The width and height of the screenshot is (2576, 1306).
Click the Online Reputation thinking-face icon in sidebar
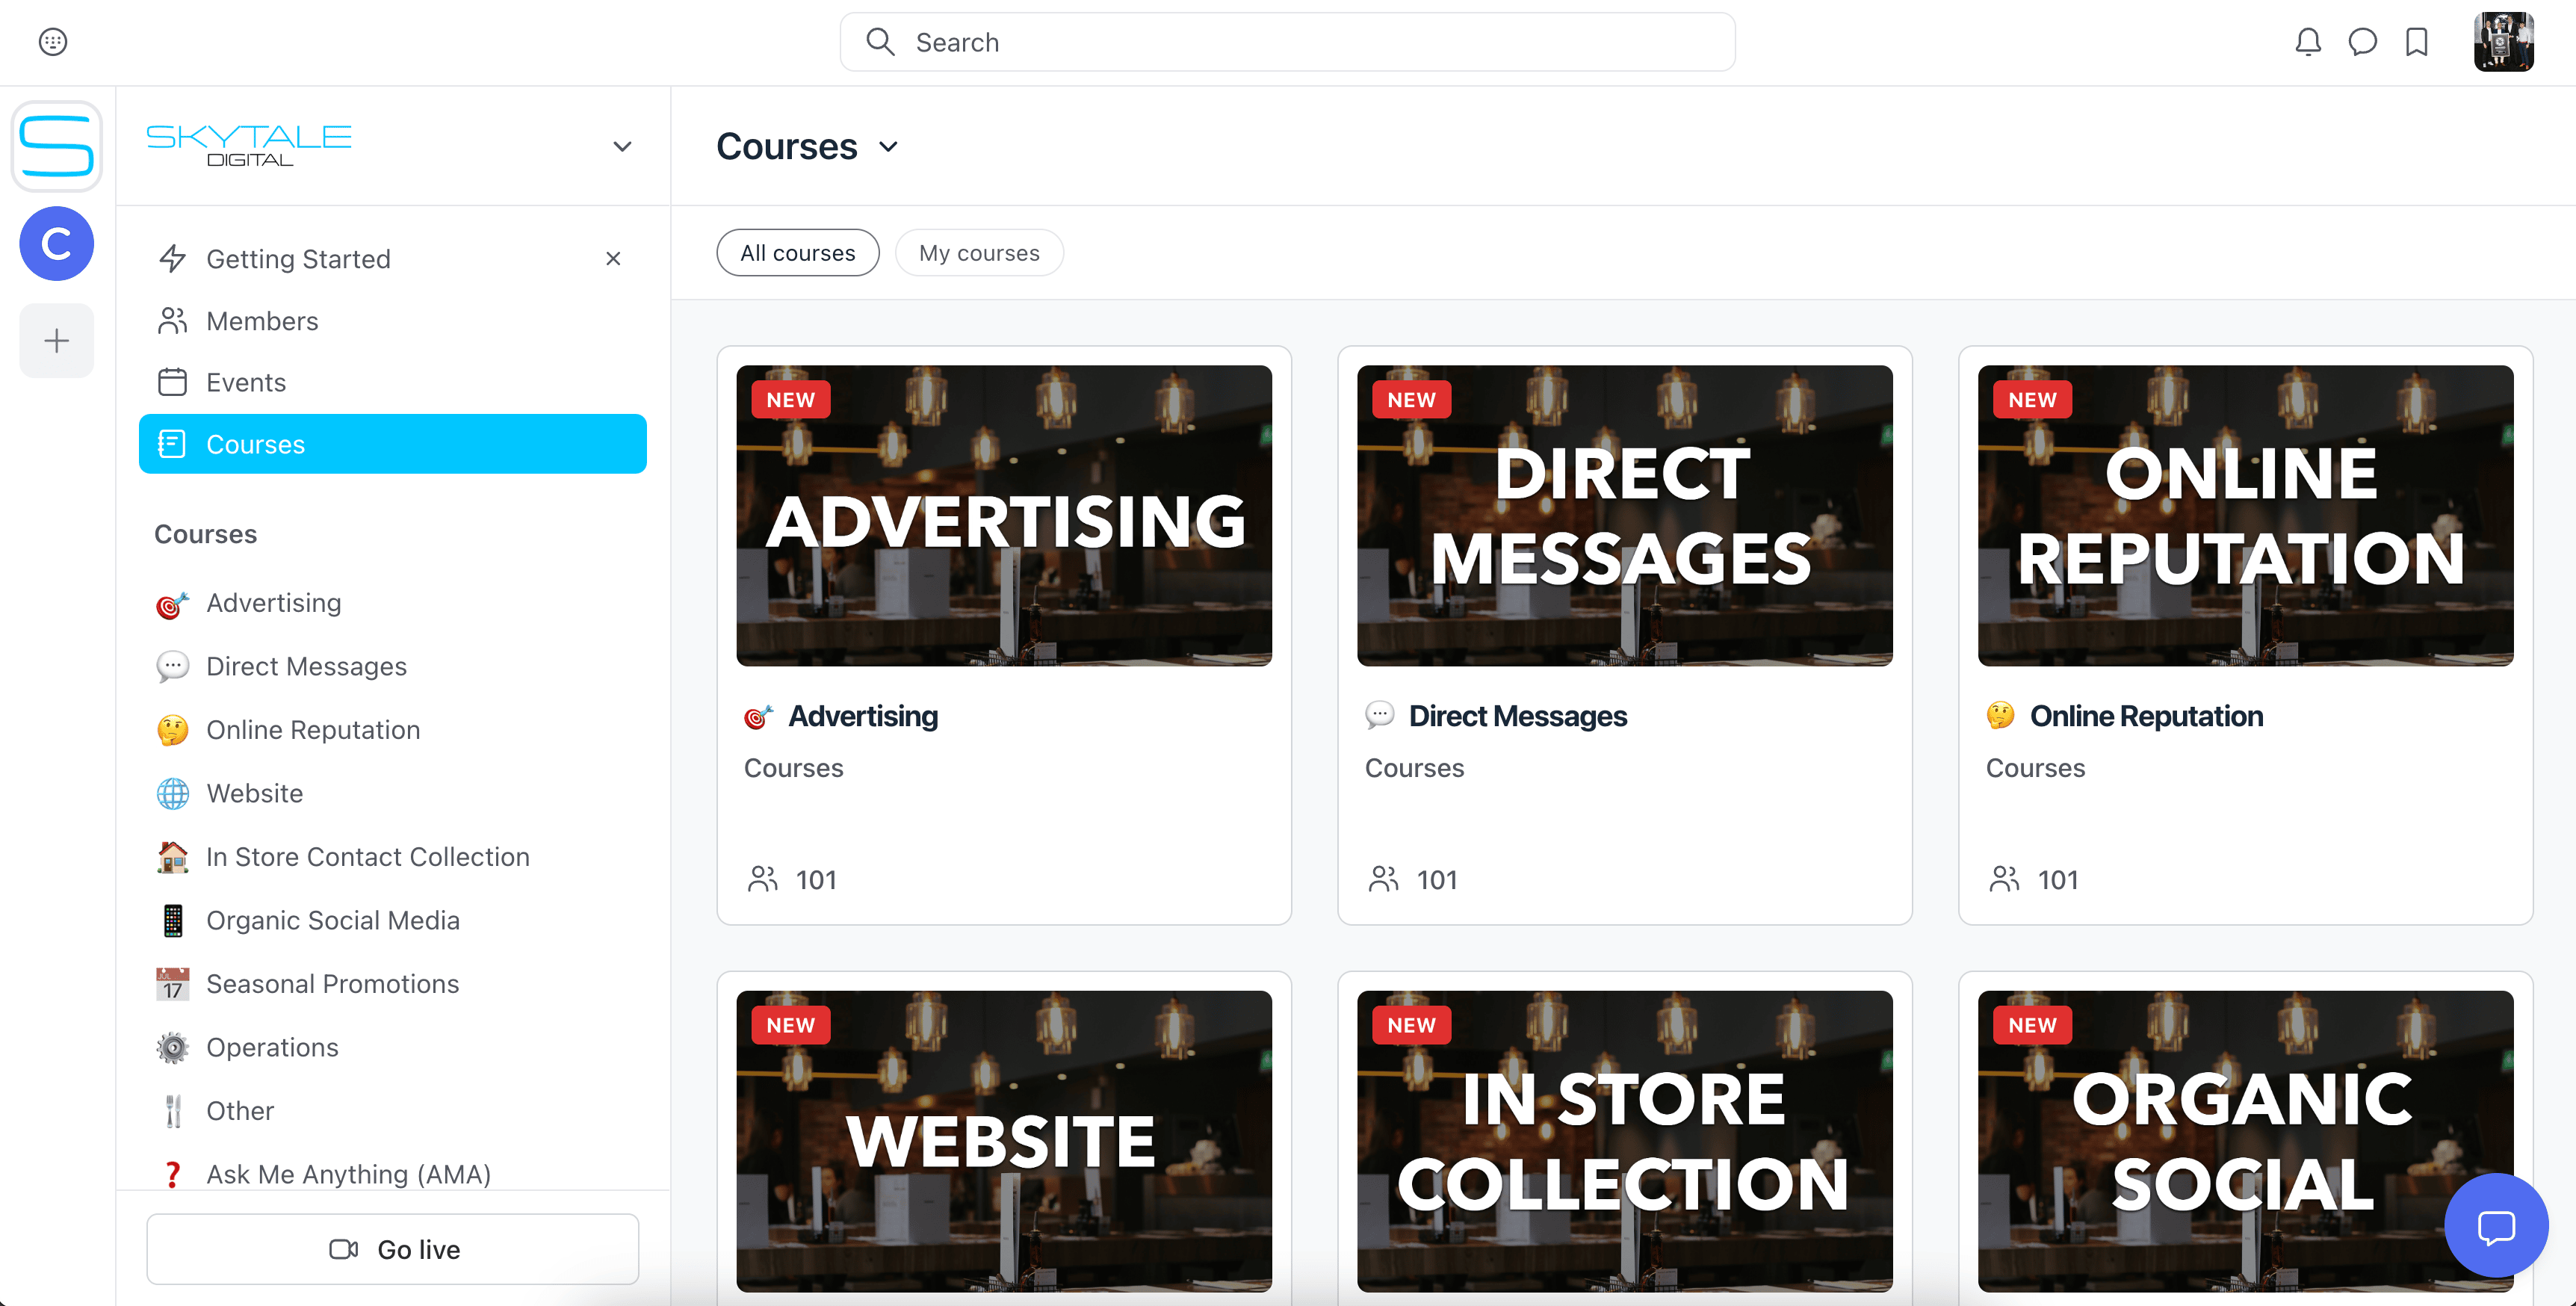point(172,730)
